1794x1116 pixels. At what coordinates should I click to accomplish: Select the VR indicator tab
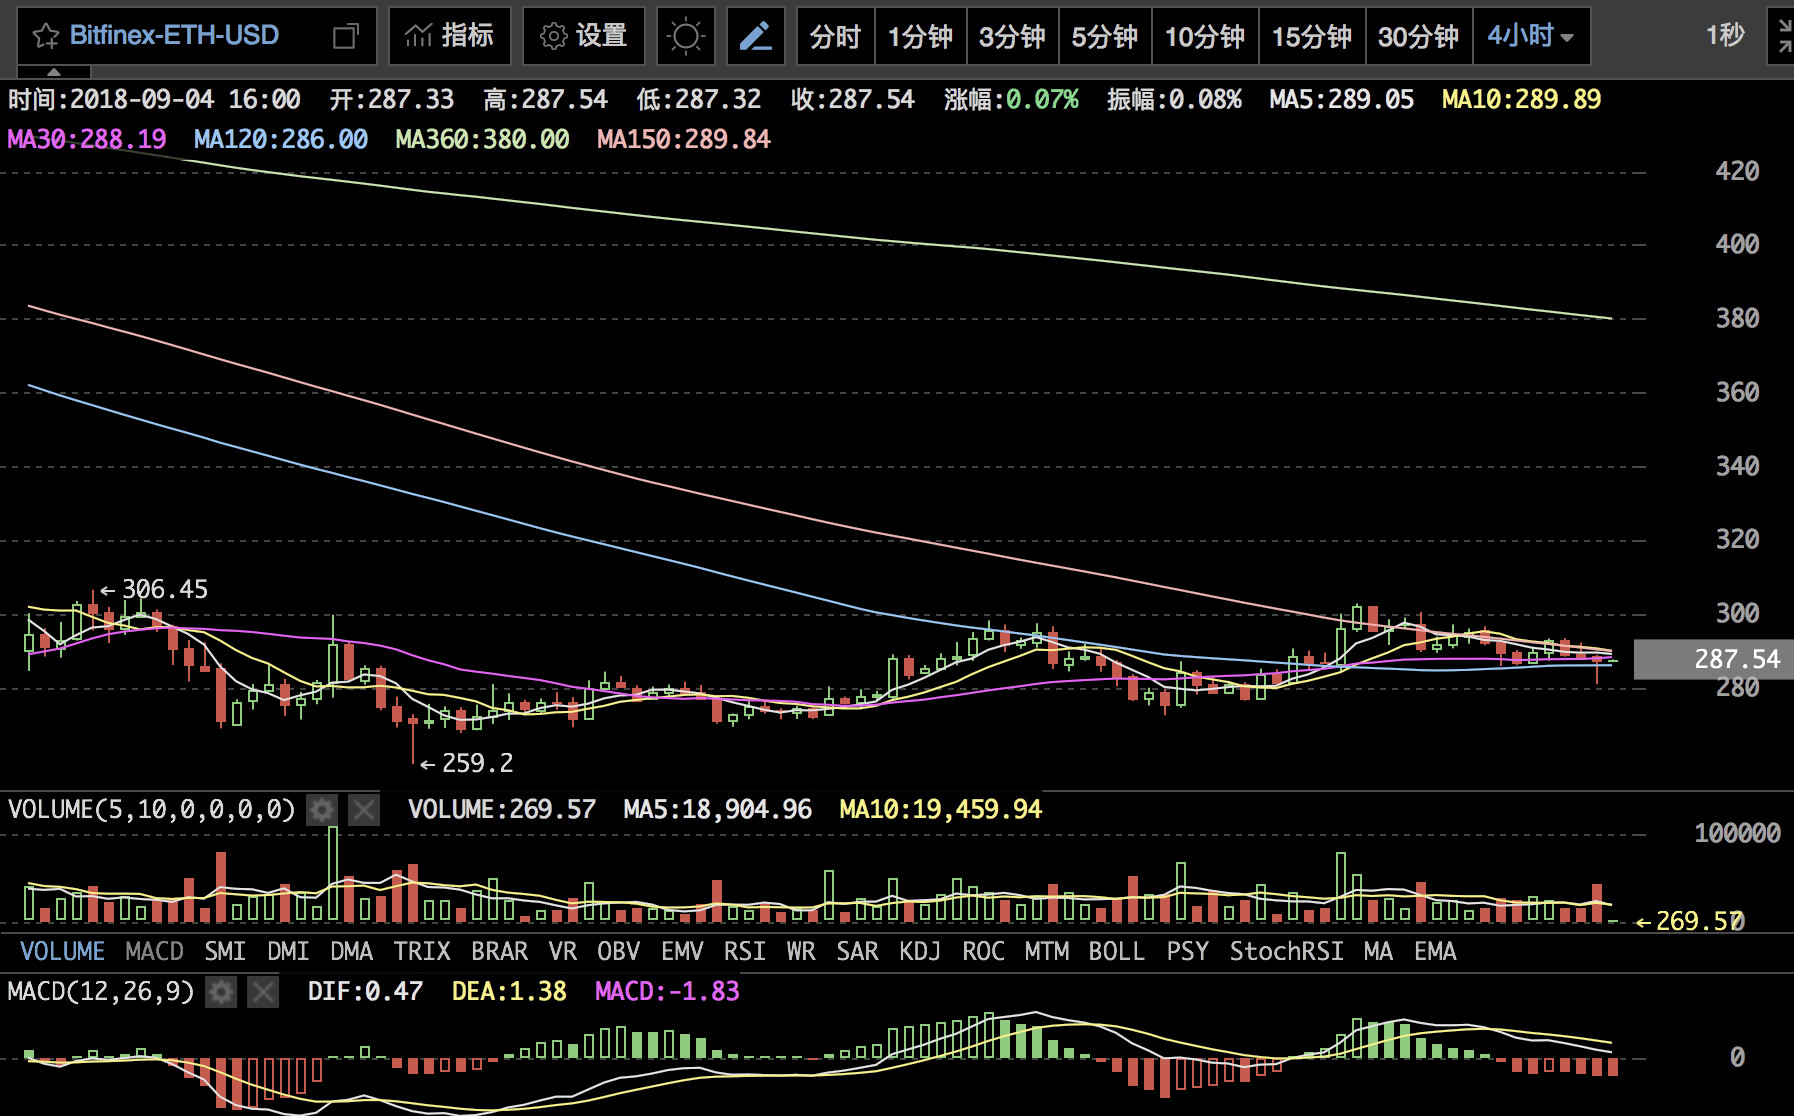[563, 951]
